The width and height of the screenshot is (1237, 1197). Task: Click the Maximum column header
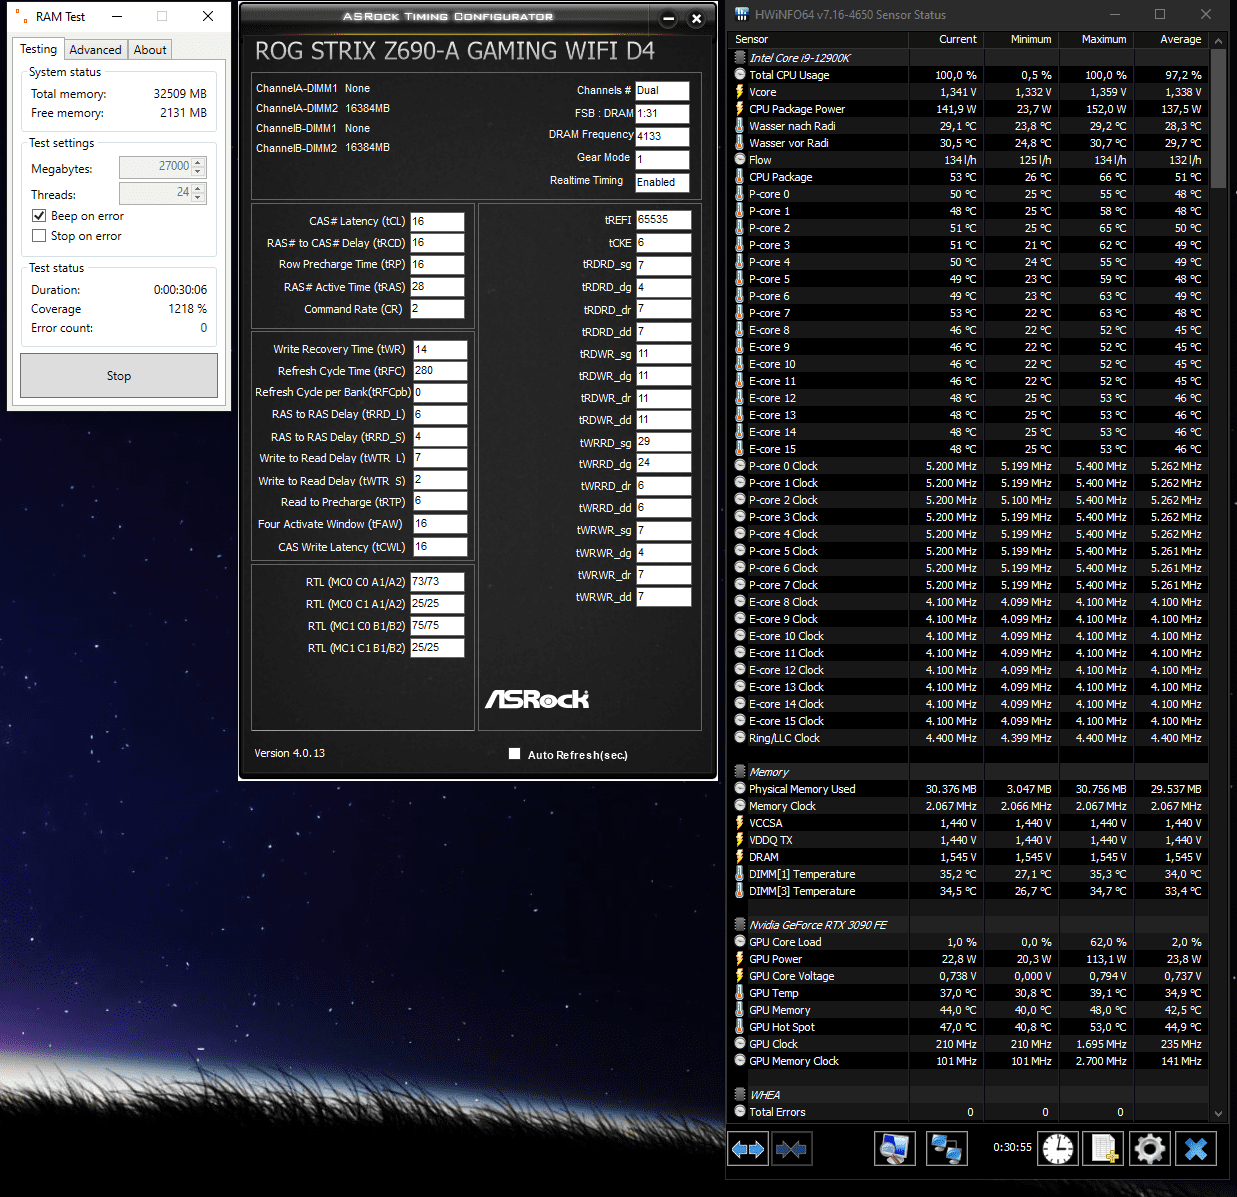(x=1096, y=39)
